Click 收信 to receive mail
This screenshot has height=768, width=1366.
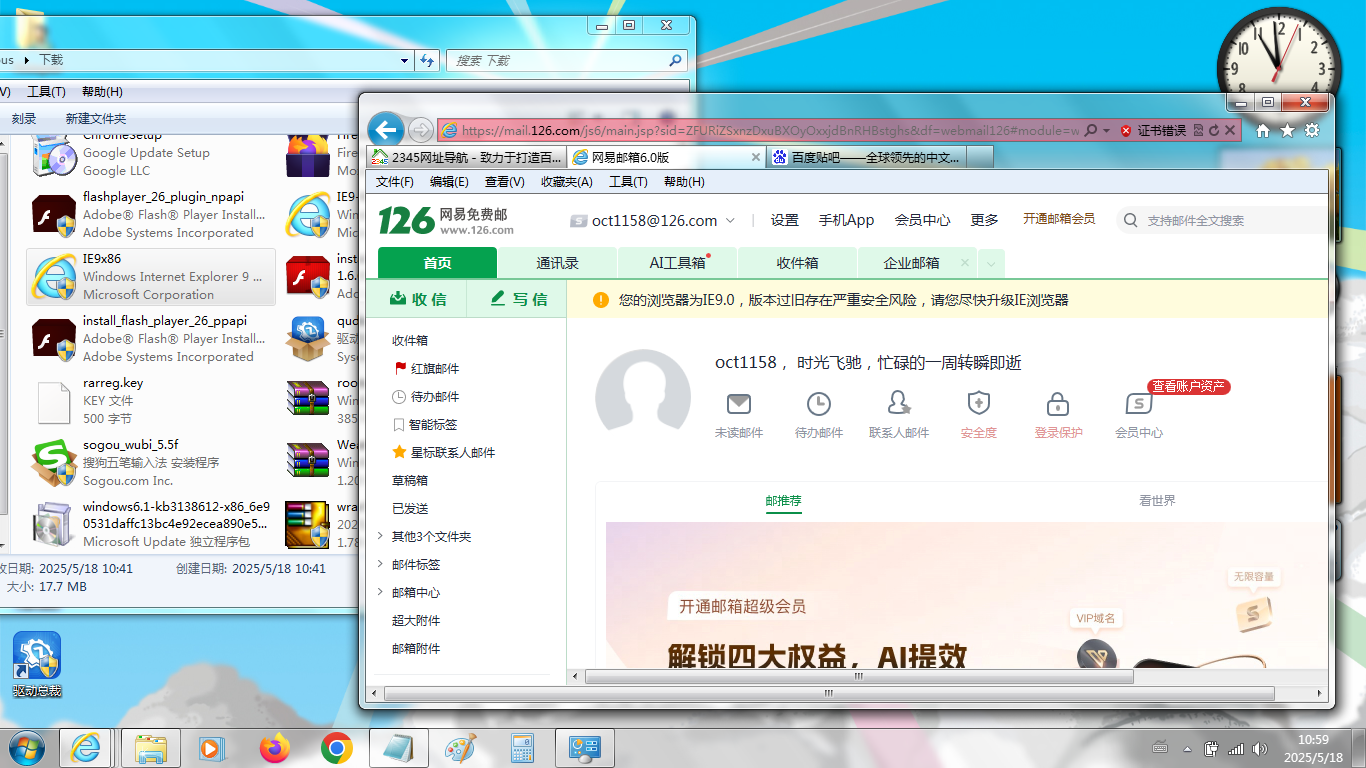pos(417,299)
